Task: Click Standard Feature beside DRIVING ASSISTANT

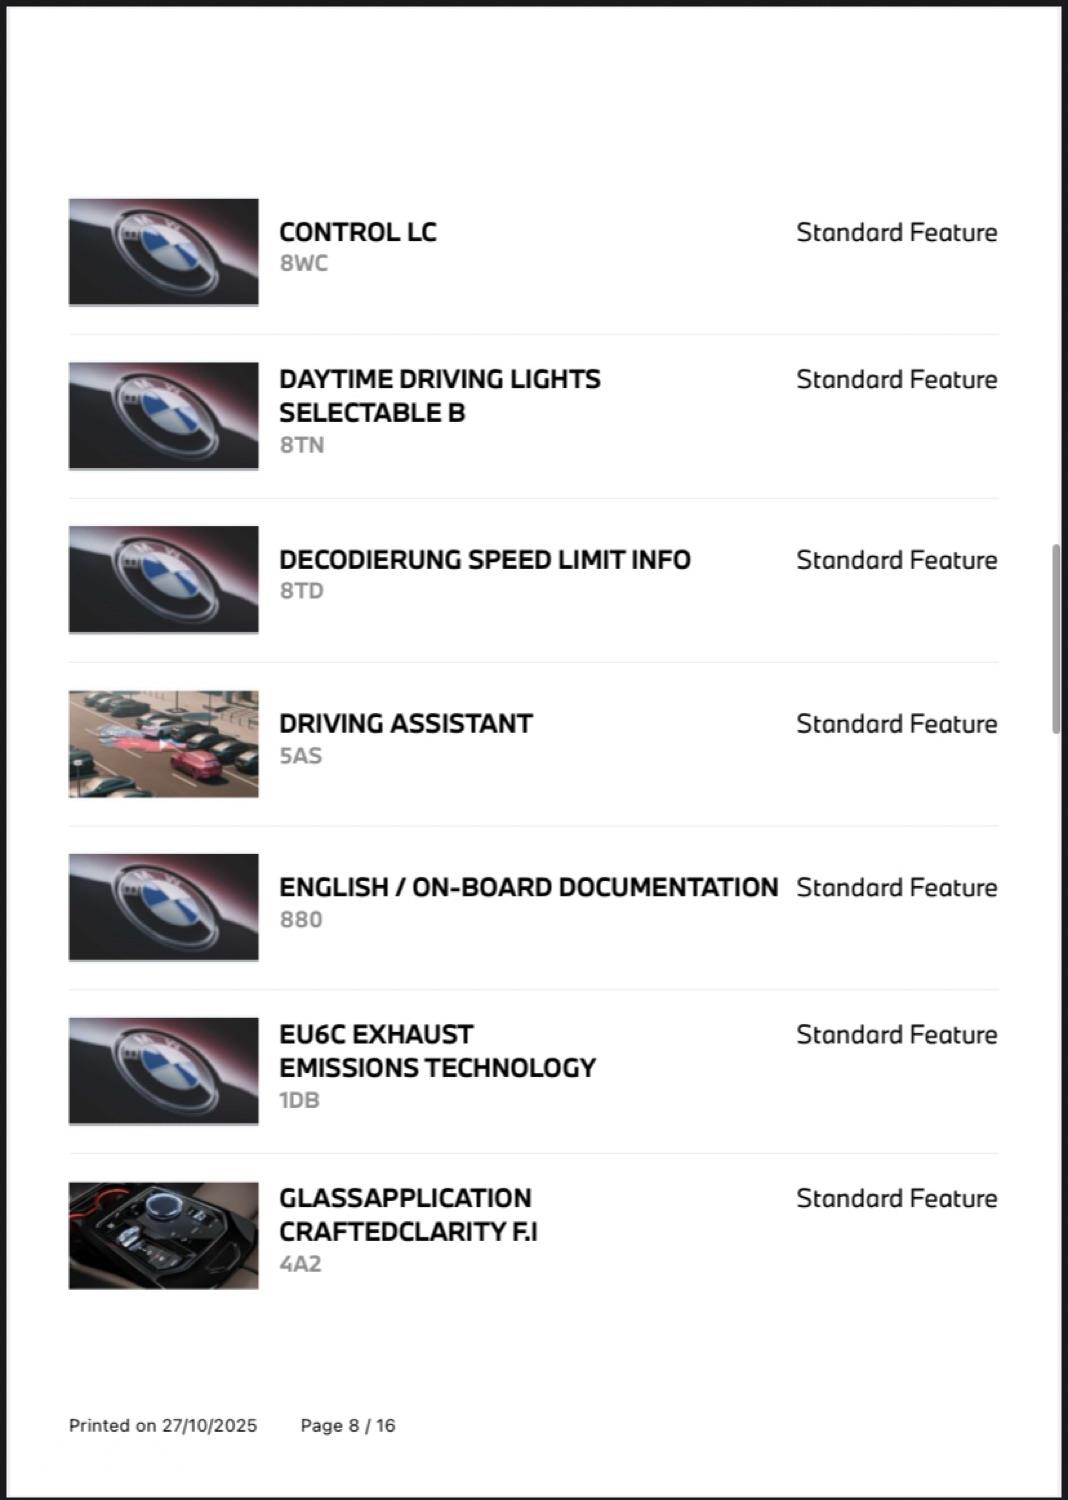Action: coord(896,724)
